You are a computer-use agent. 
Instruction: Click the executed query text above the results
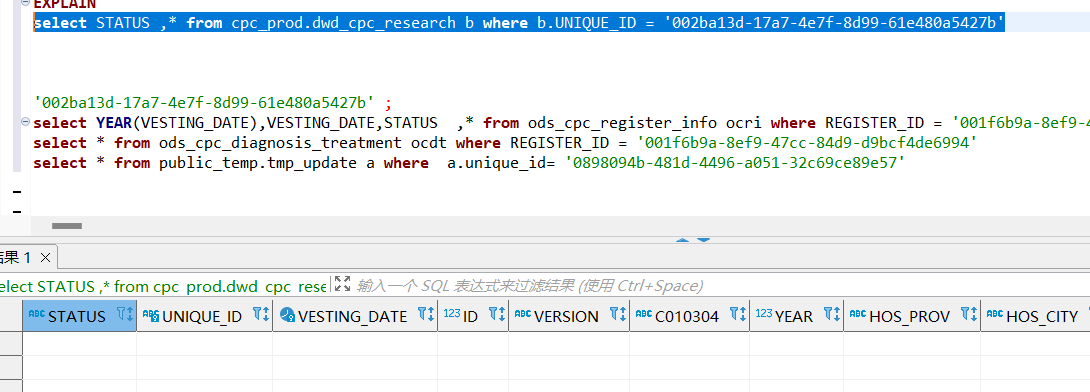(163, 286)
